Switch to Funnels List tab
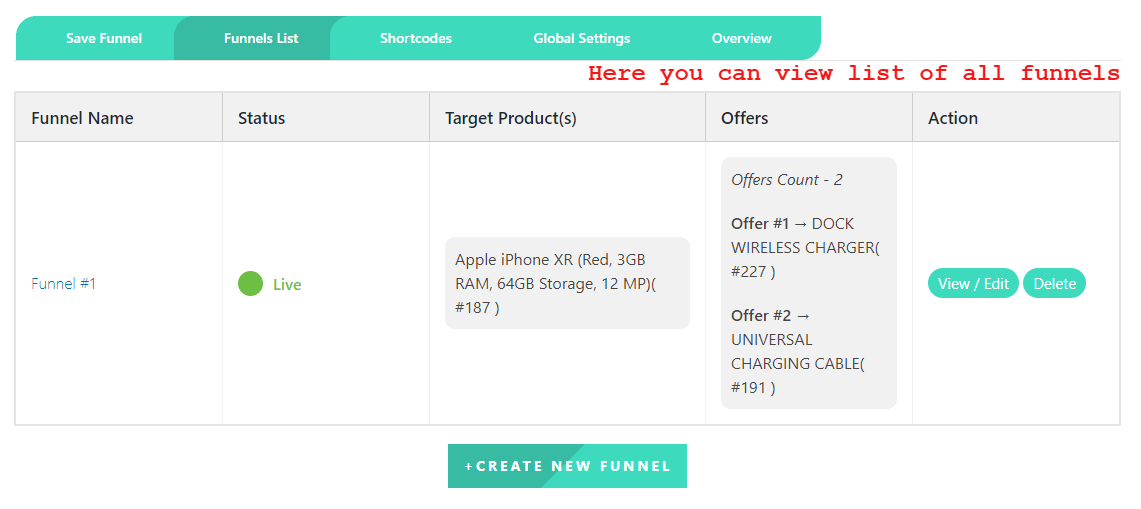This screenshot has height=509, width=1141. (261, 38)
